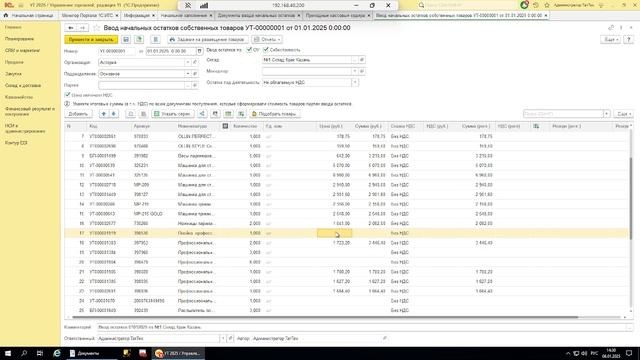Click the Добавить button

[78, 114]
